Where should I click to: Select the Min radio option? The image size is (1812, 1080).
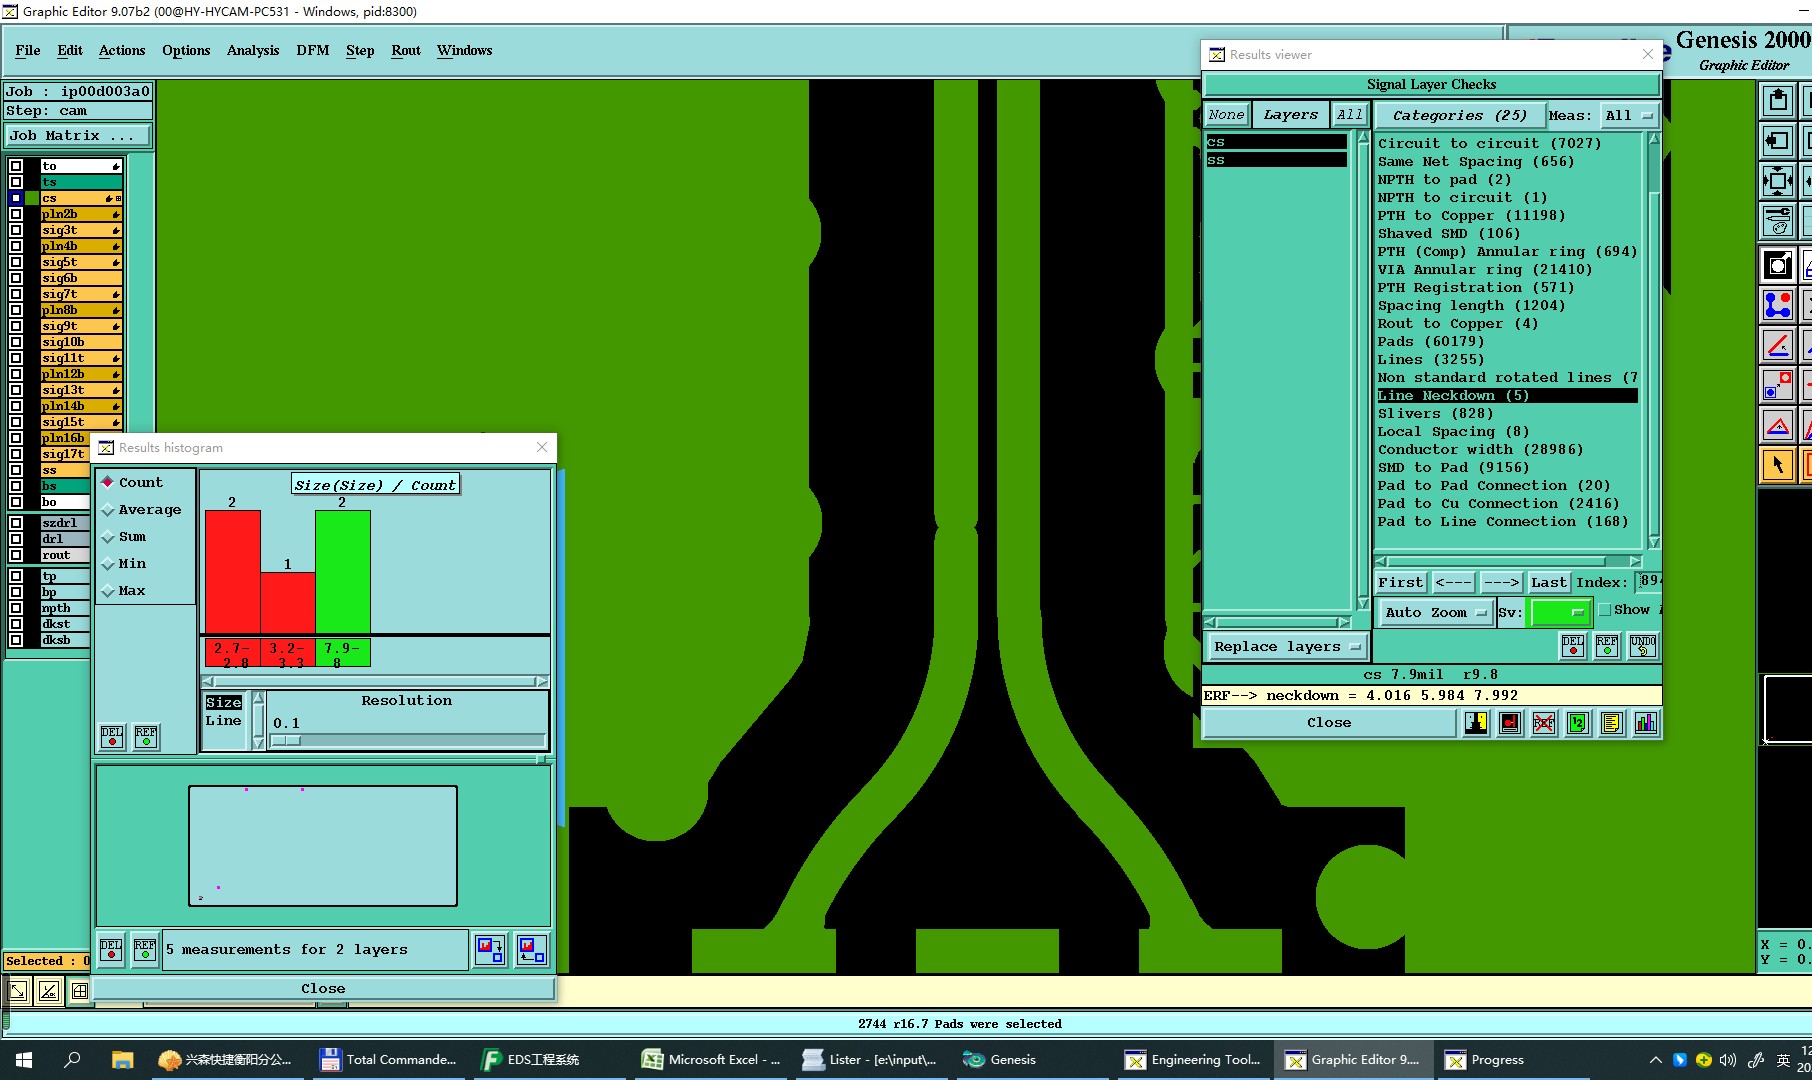click(x=123, y=563)
